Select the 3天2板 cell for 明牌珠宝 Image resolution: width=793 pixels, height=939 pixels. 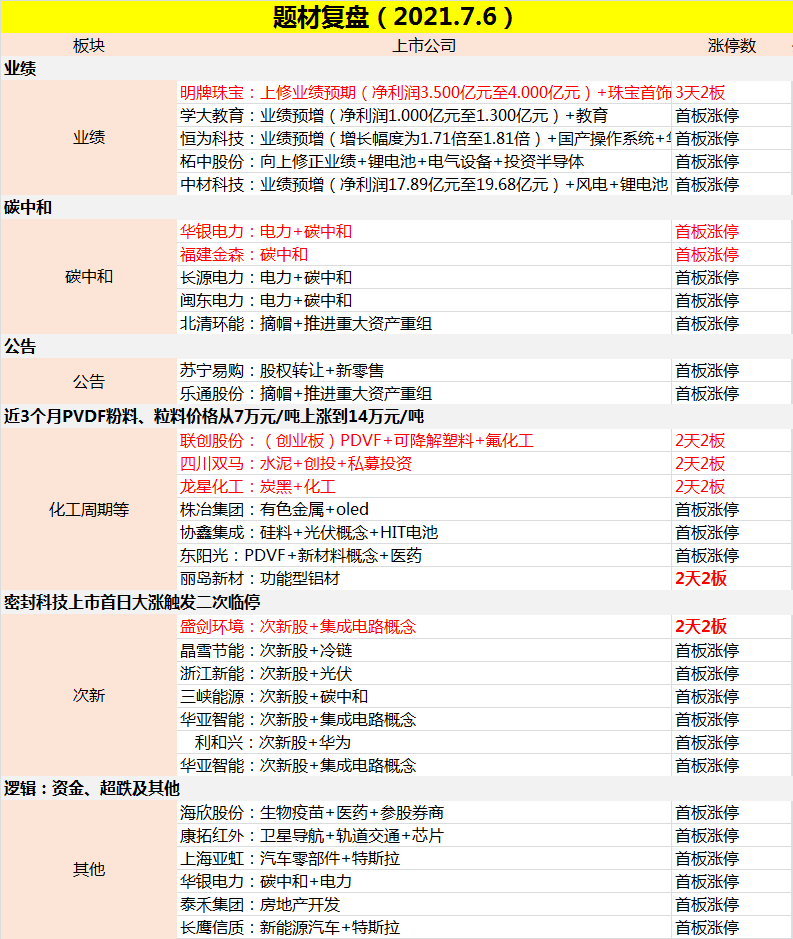tap(731, 93)
